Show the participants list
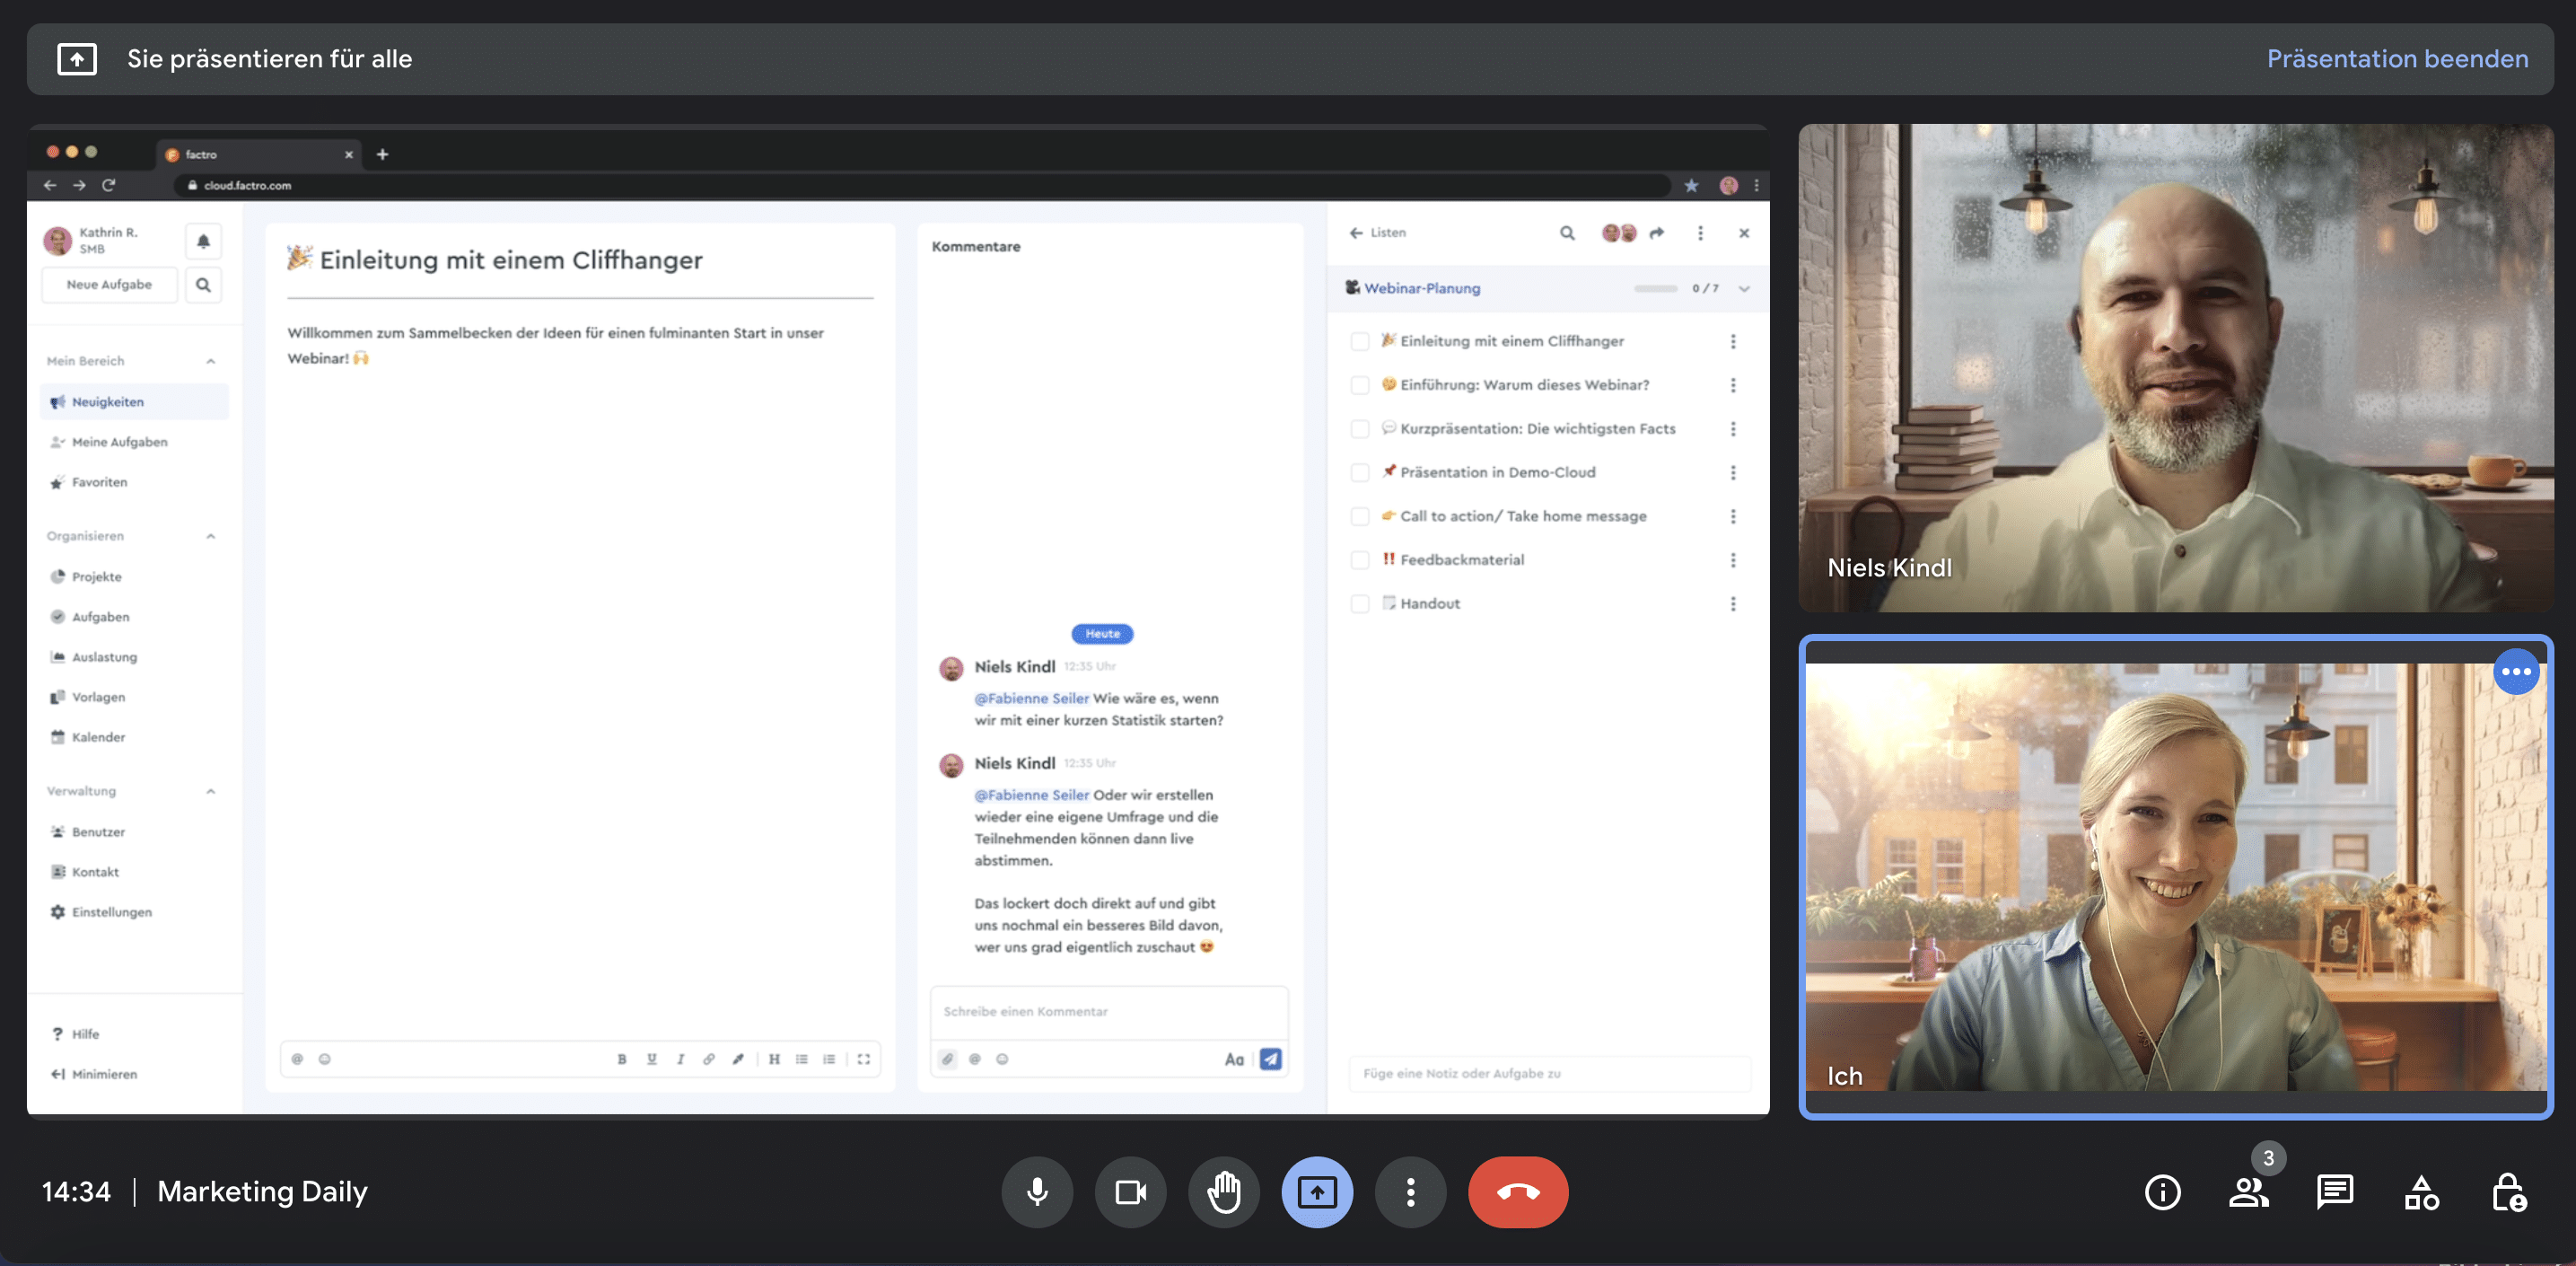 tap(2249, 1191)
